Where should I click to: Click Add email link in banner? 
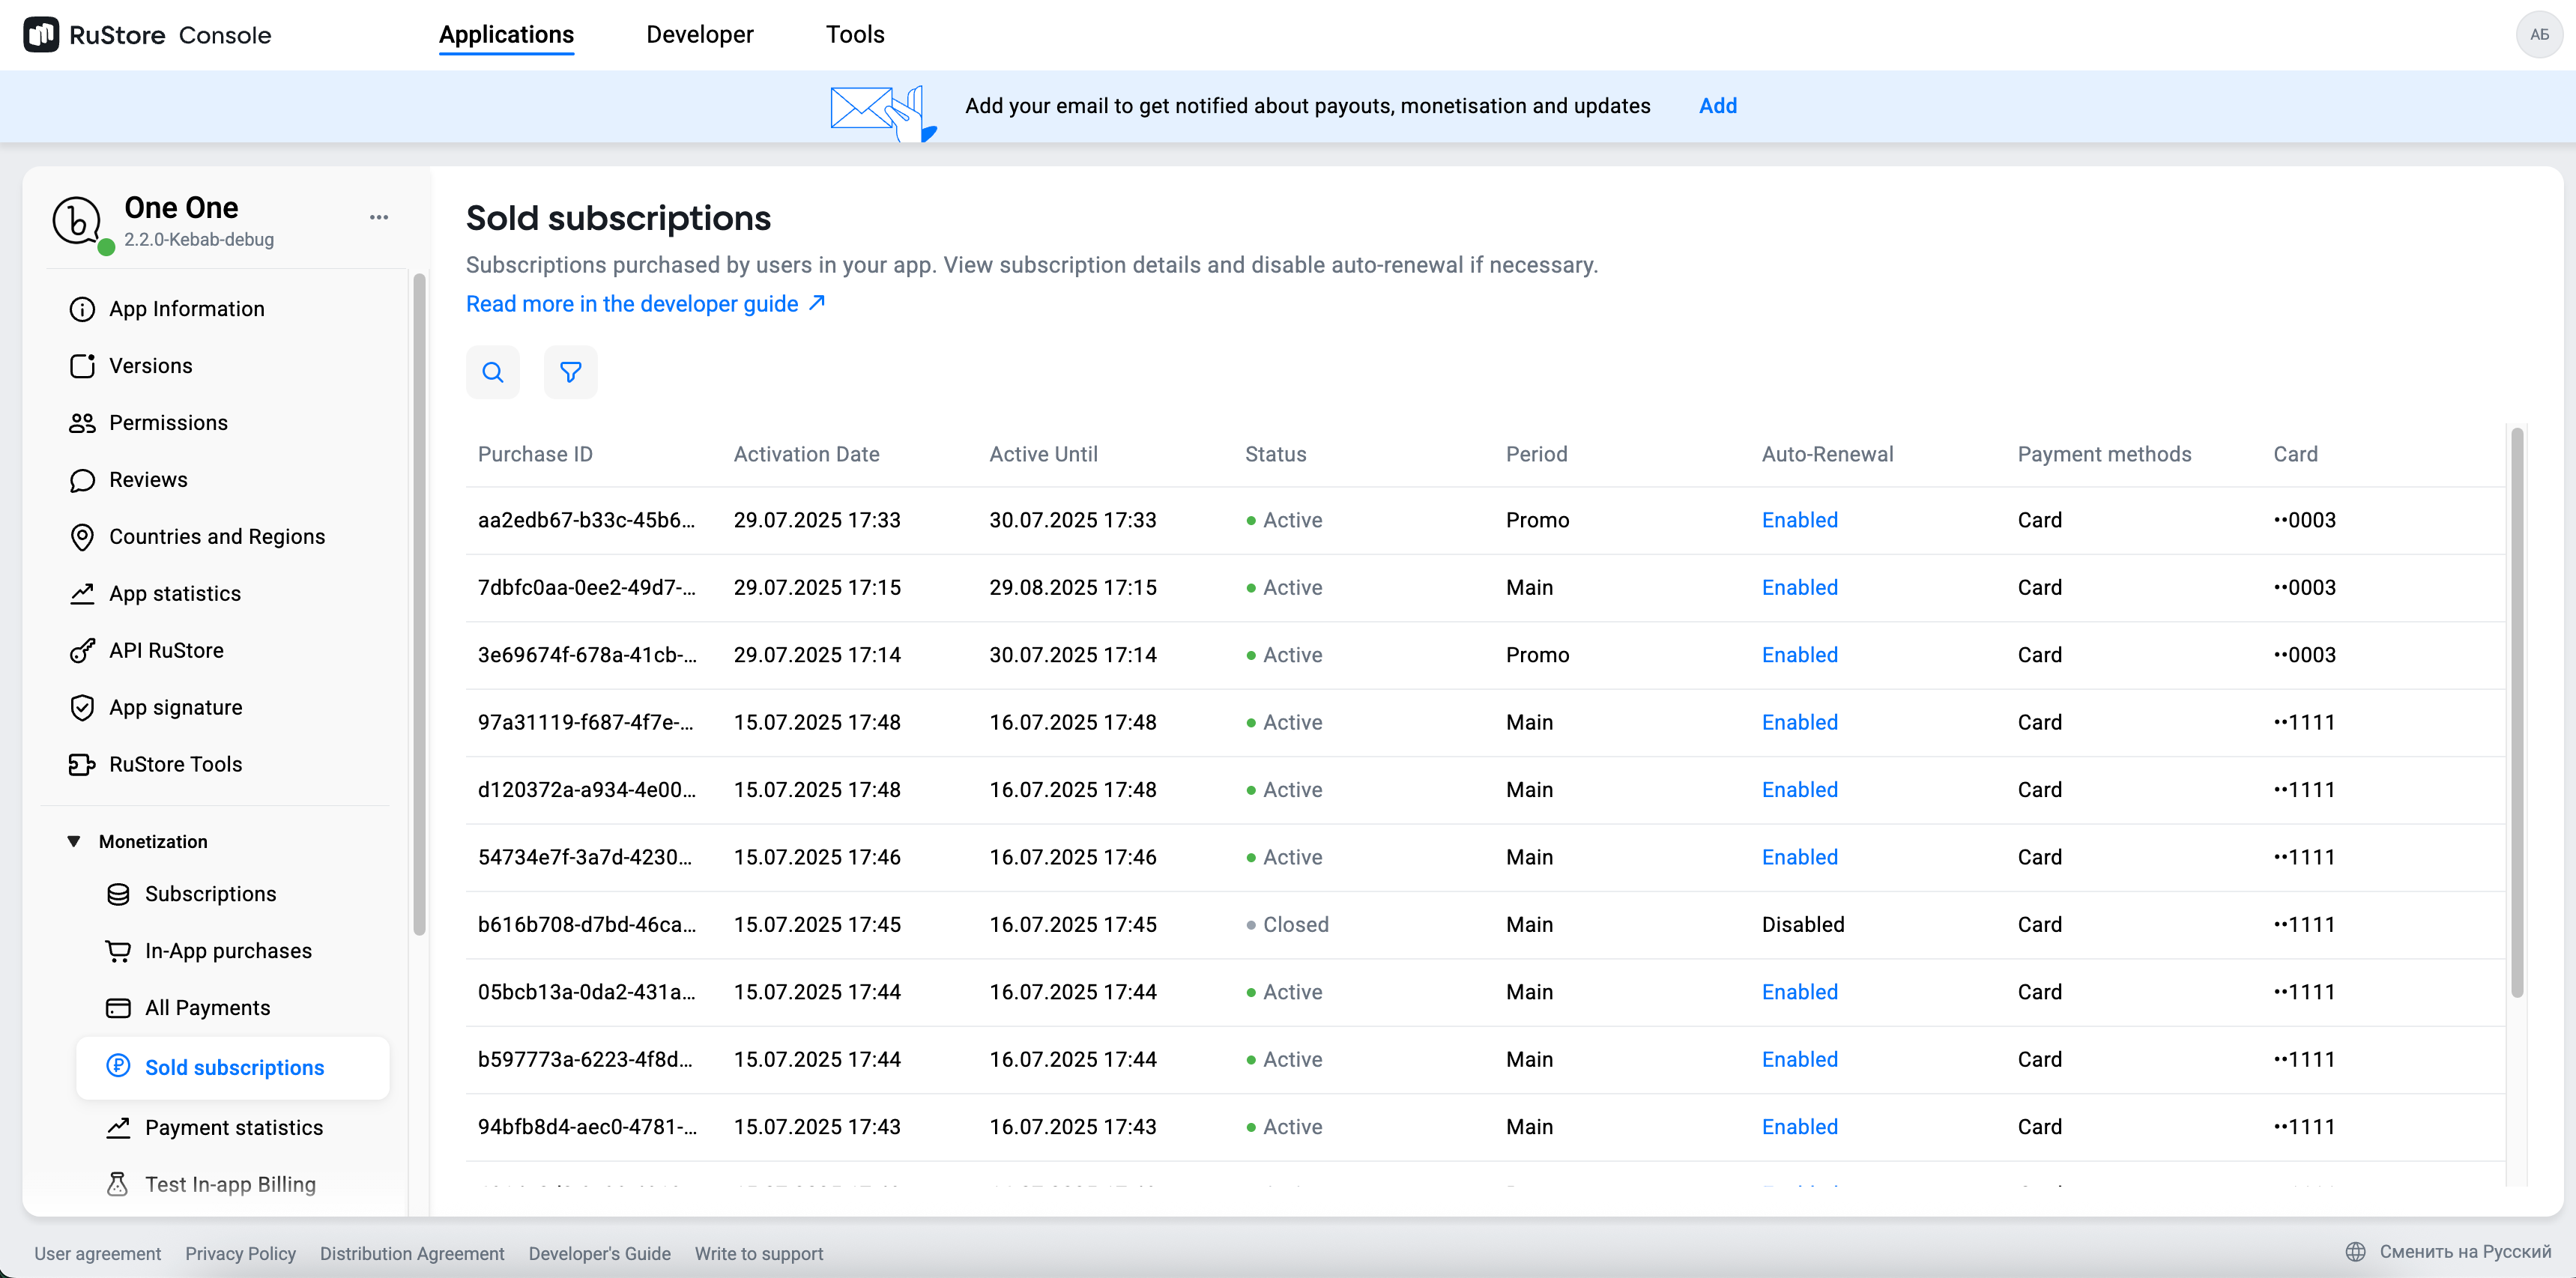[1717, 106]
